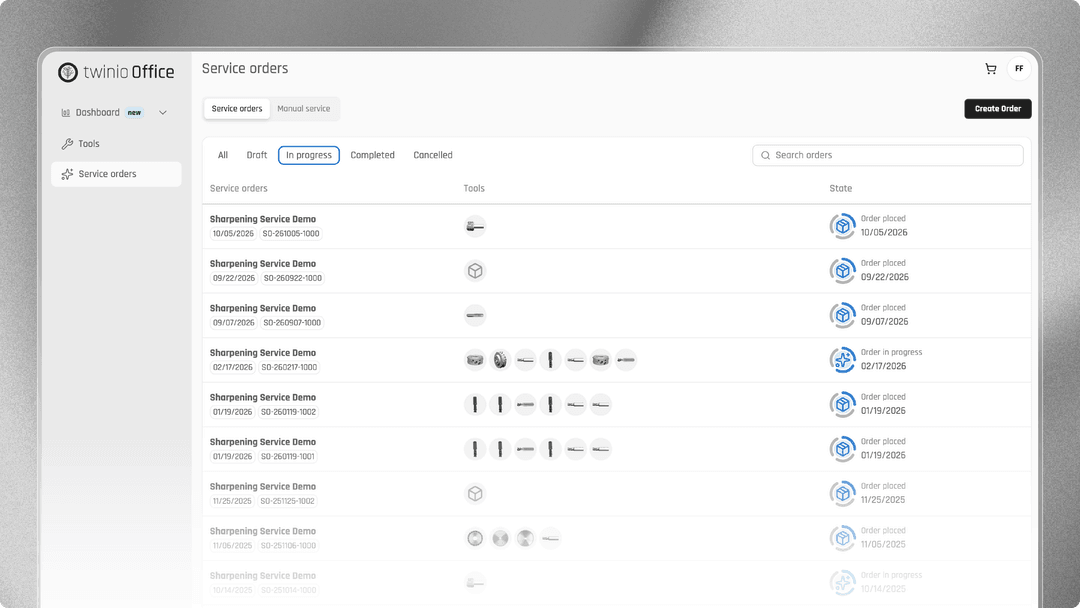The image size is (1080, 608).
Task: Click last tool thumbnail in order SO-260119-1002
Action: point(601,405)
